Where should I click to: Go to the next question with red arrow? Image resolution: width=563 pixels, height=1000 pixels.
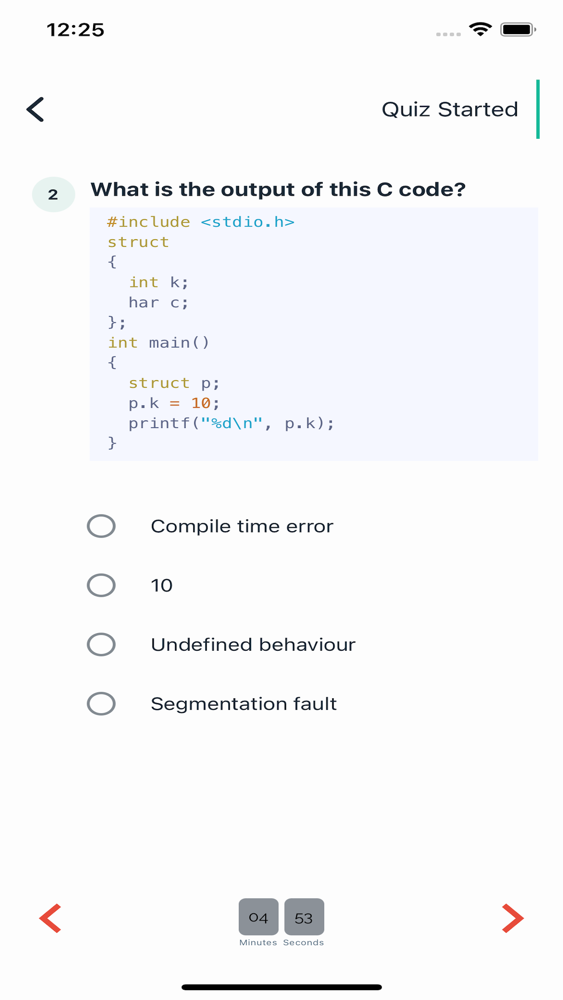(513, 918)
